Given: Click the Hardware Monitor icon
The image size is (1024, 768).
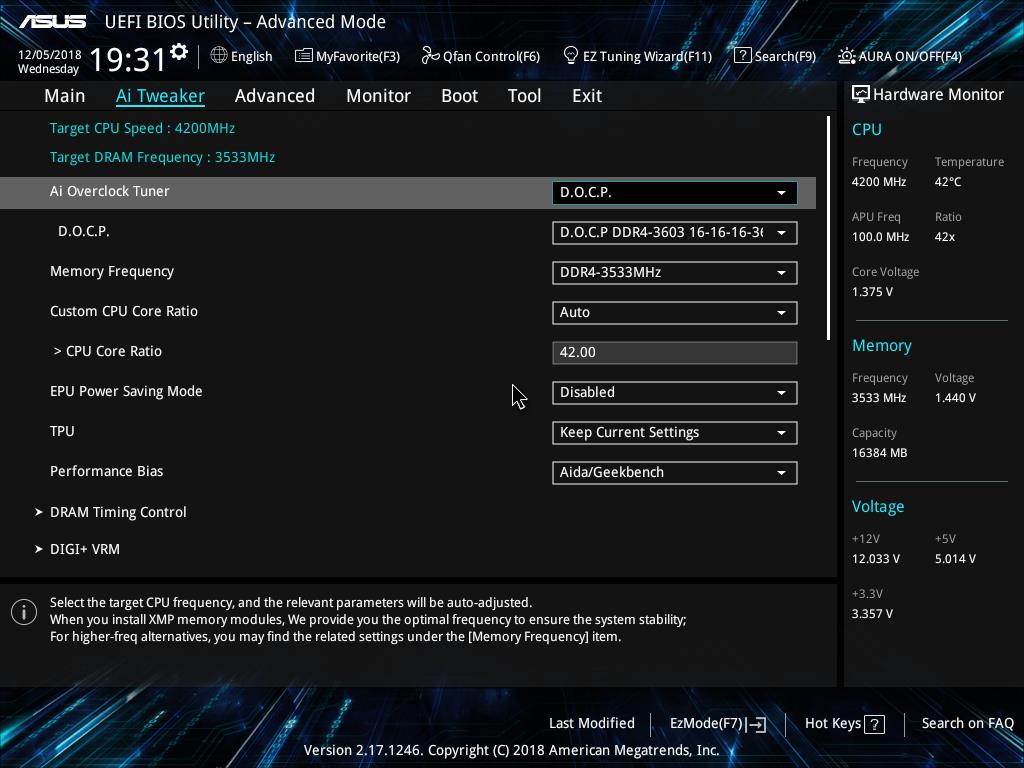Looking at the screenshot, I should pos(861,95).
